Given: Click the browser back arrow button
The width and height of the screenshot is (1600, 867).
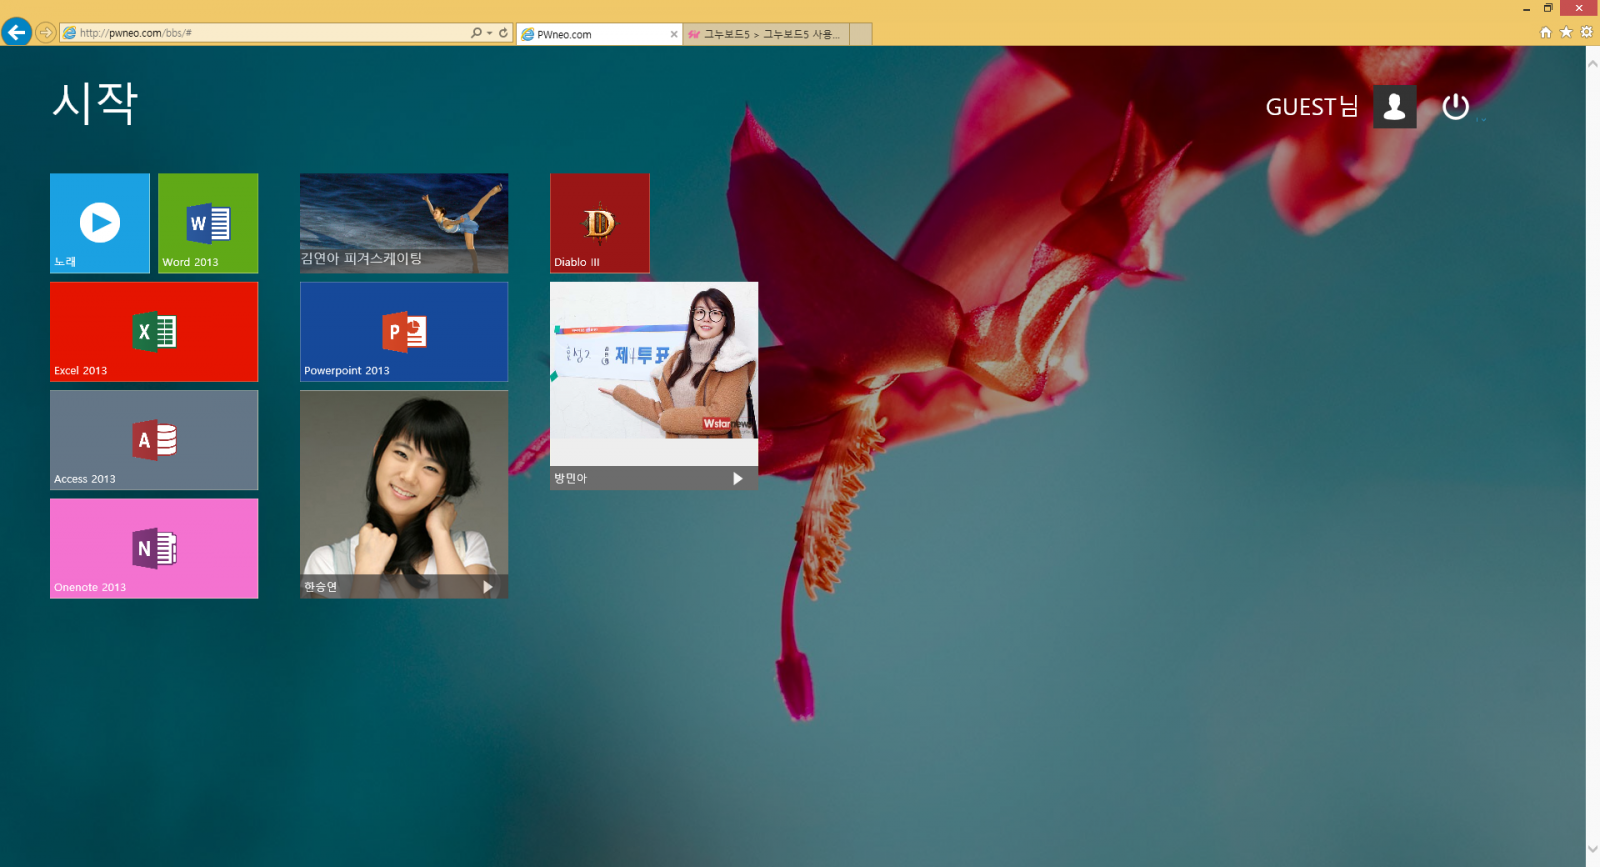Looking at the screenshot, I should pyautogui.click(x=16, y=32).
